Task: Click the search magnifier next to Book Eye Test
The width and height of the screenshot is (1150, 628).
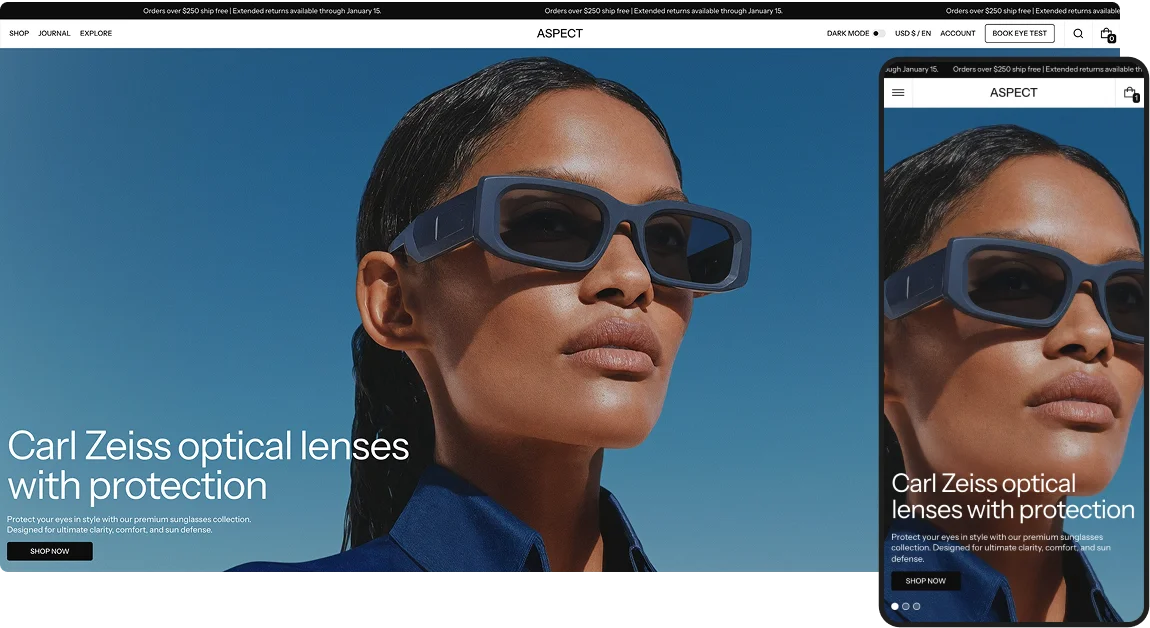Action: (1078, 33)
